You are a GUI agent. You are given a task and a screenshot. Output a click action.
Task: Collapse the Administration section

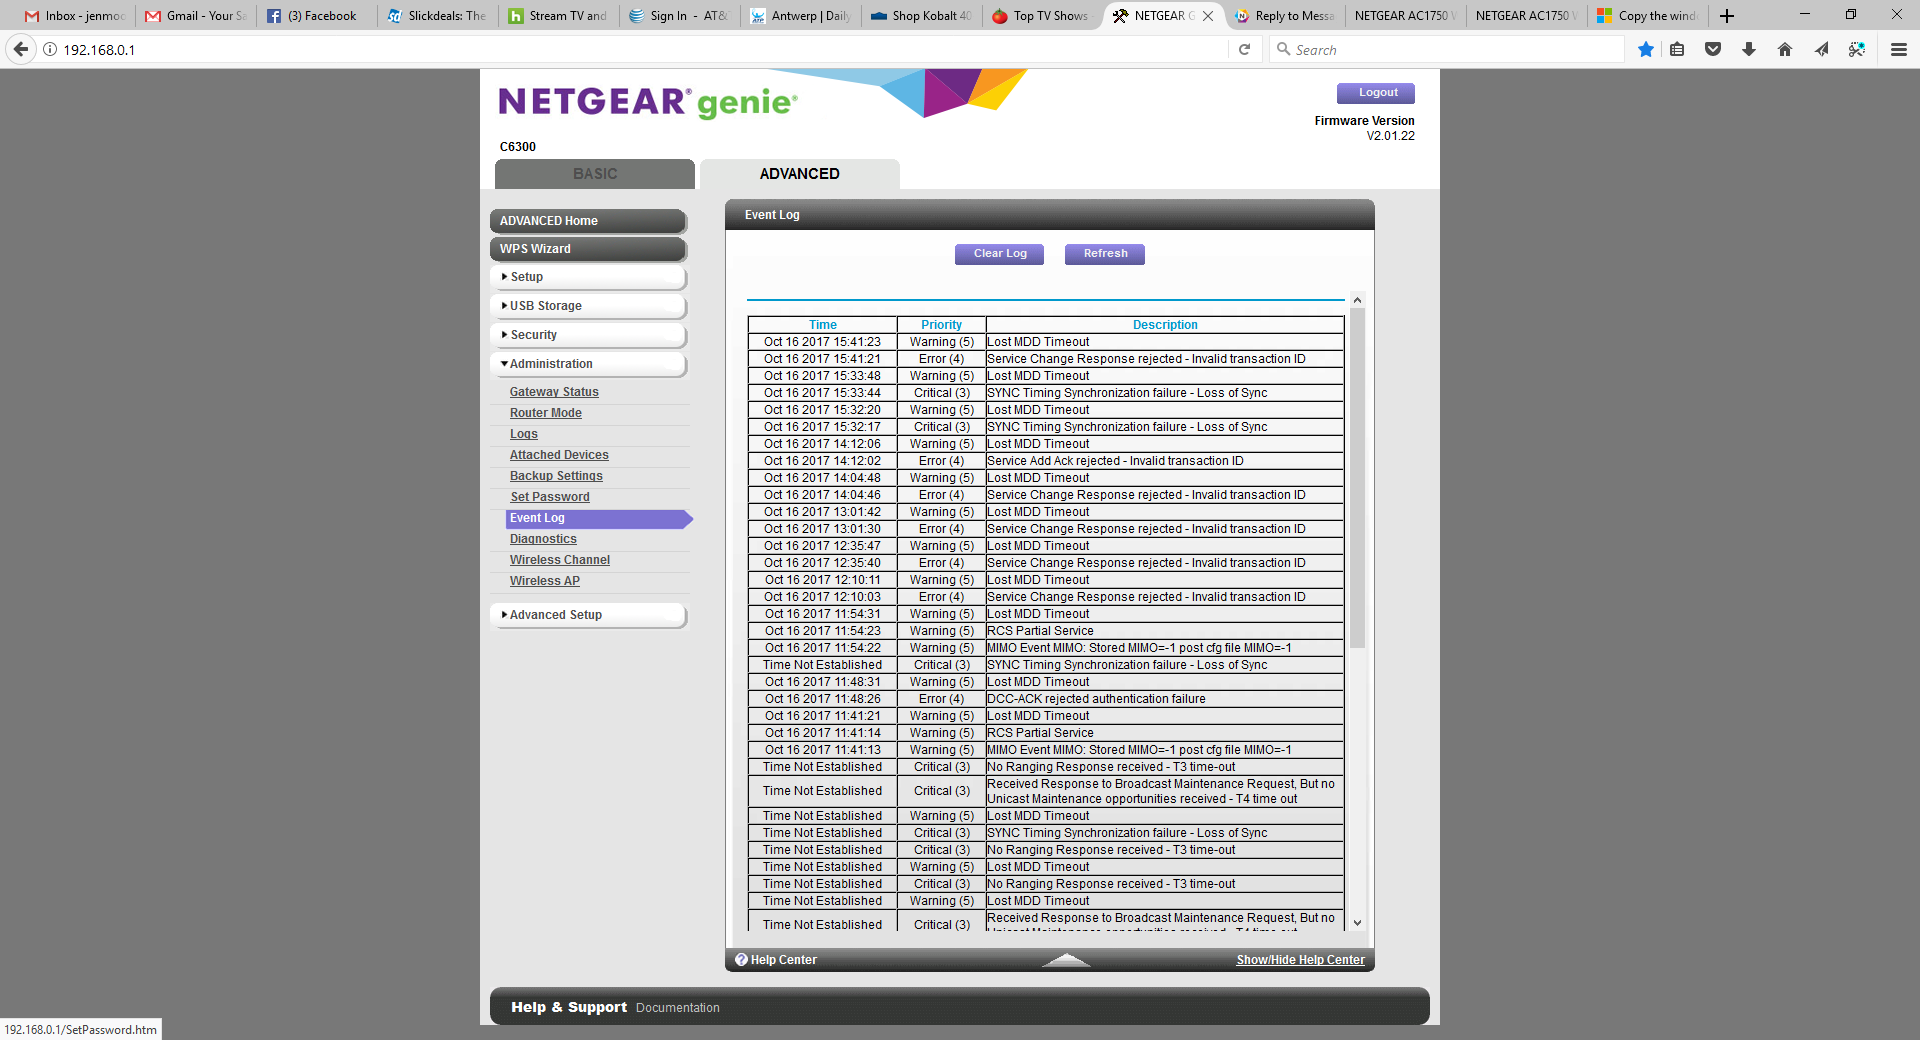(548, 364)
